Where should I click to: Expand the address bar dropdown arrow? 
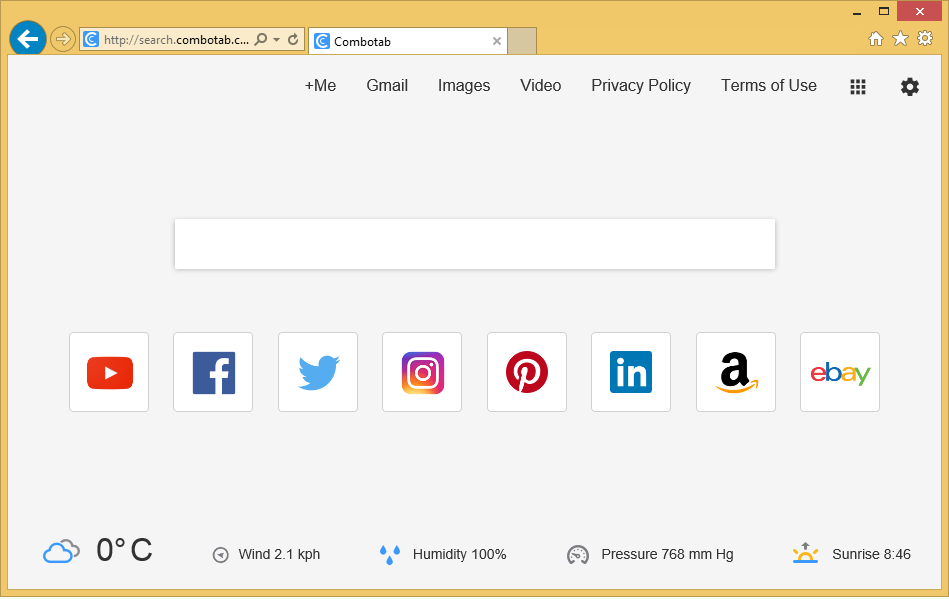(x=277, y=40)
